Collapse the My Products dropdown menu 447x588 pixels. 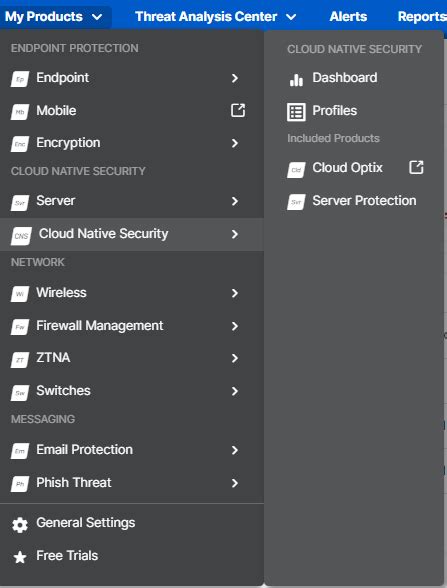point(54,16)
